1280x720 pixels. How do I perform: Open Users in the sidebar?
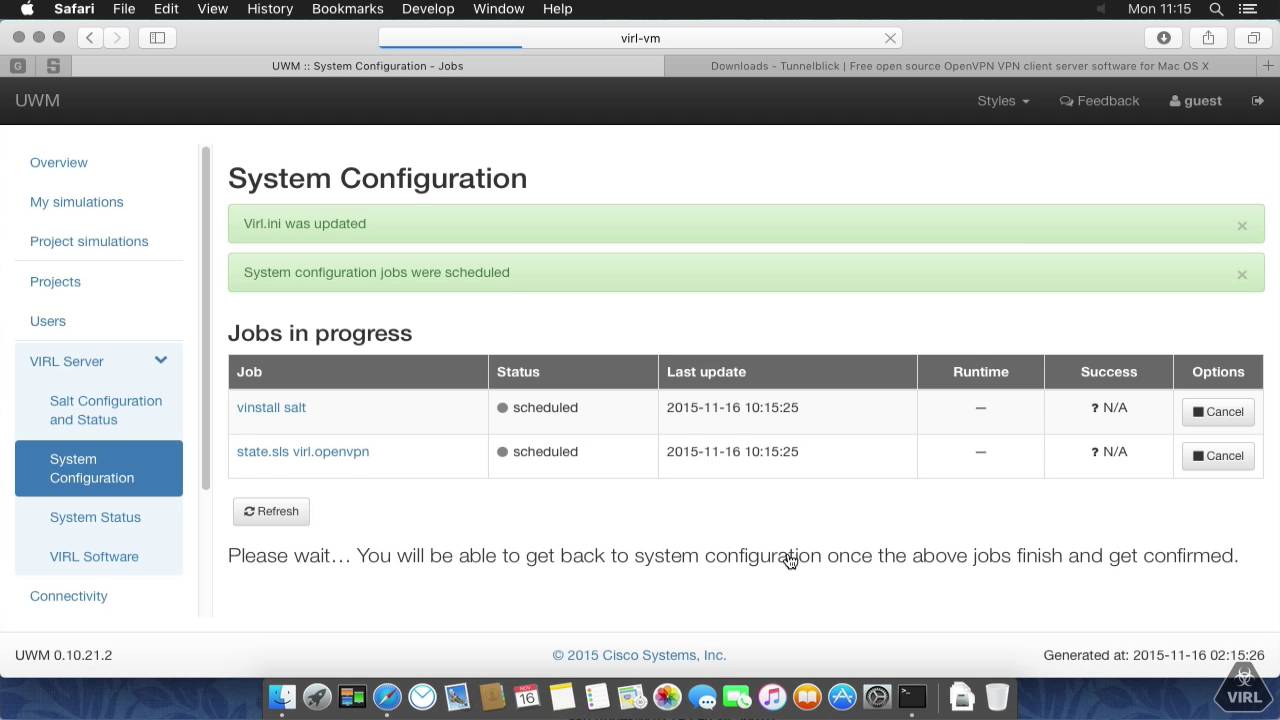pyautogui.click(x=48, y=321)
